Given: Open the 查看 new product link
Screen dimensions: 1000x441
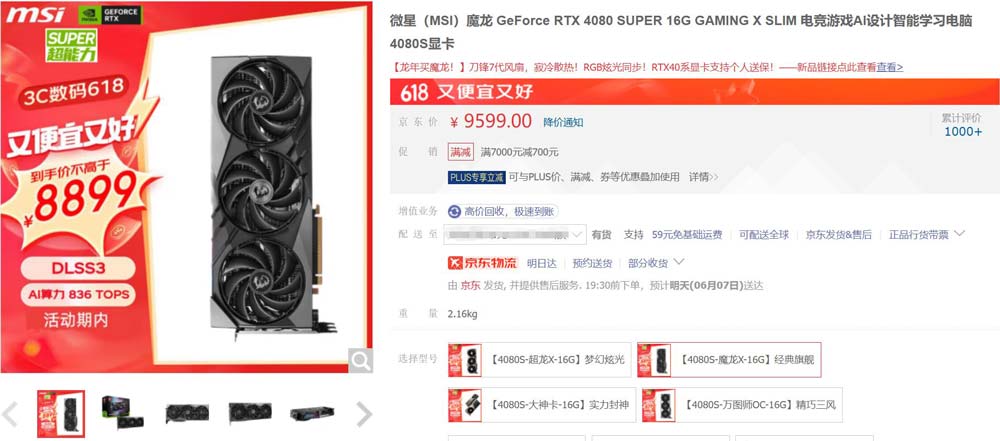Looking at the screenshot, I should [889, 67].
